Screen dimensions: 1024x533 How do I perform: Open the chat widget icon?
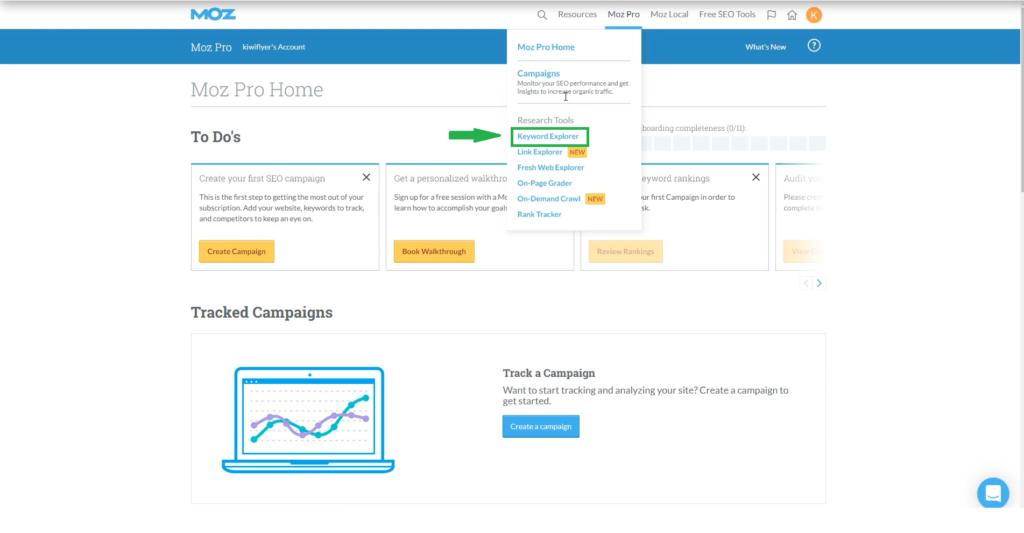point(993,493)
